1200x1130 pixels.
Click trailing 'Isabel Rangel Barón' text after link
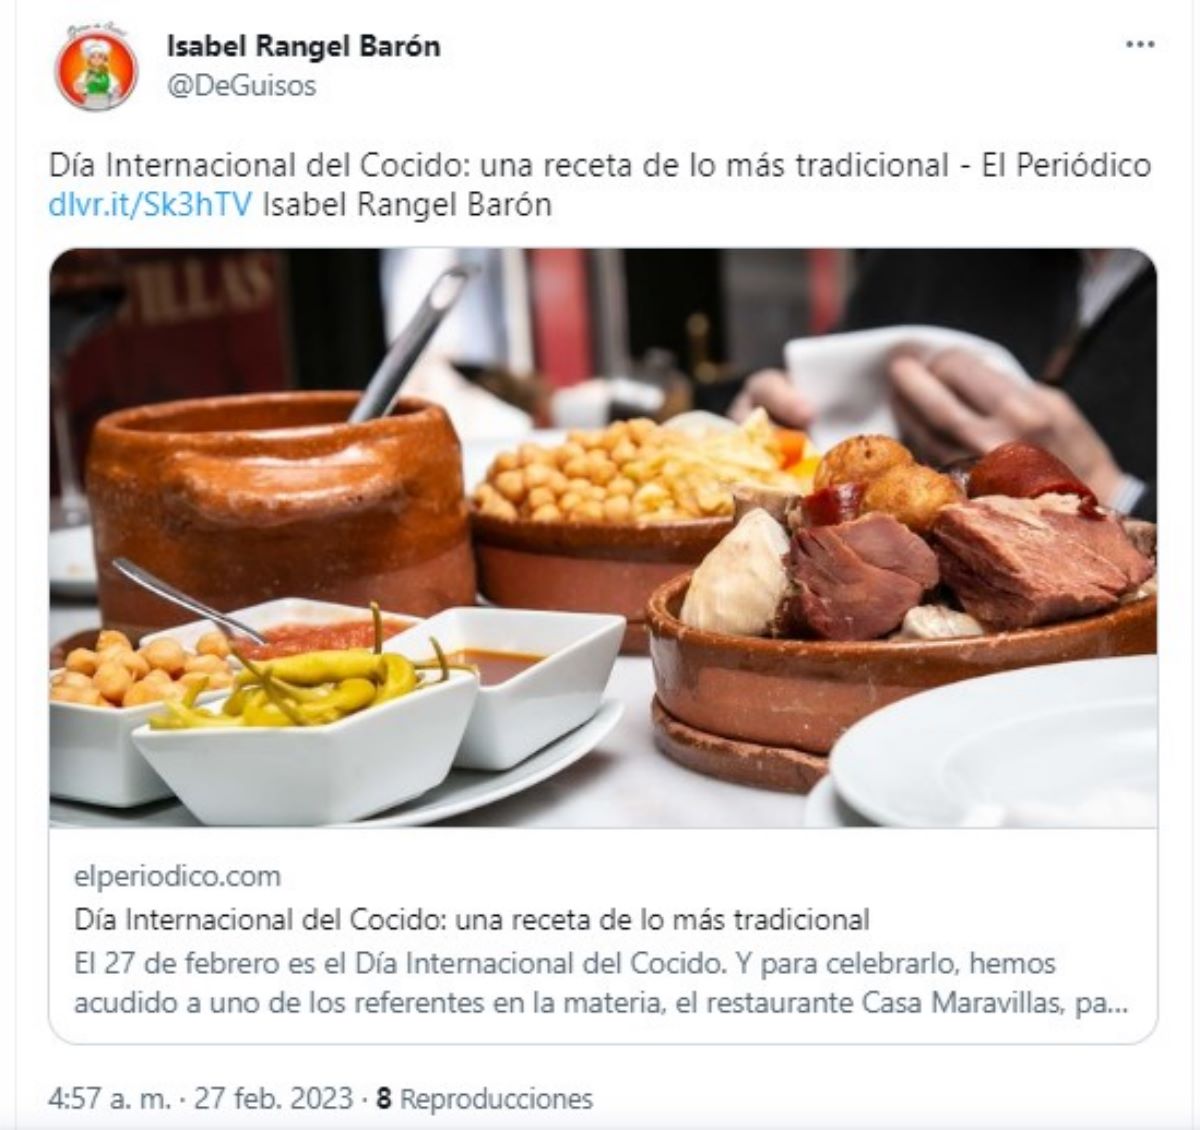click(x=406, y=204)
